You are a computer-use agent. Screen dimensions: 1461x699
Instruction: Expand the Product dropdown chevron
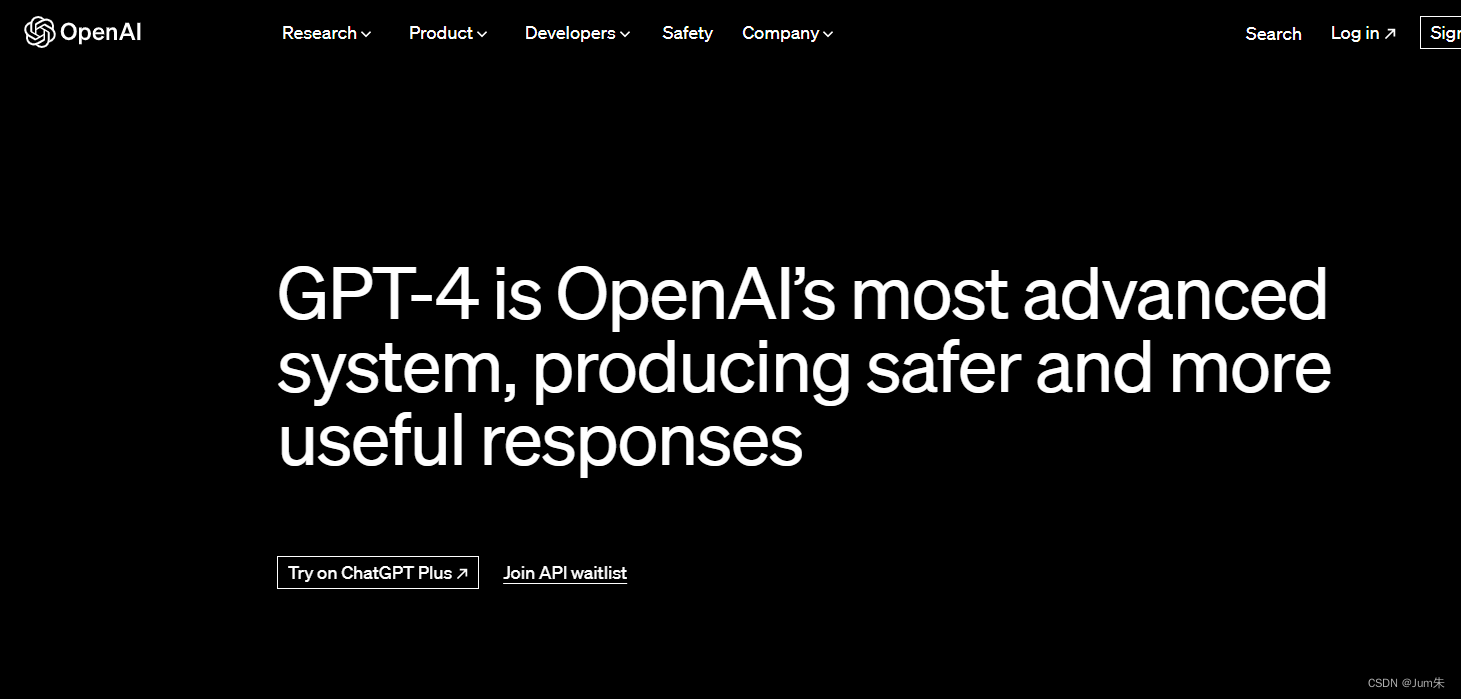coord(482,34)
